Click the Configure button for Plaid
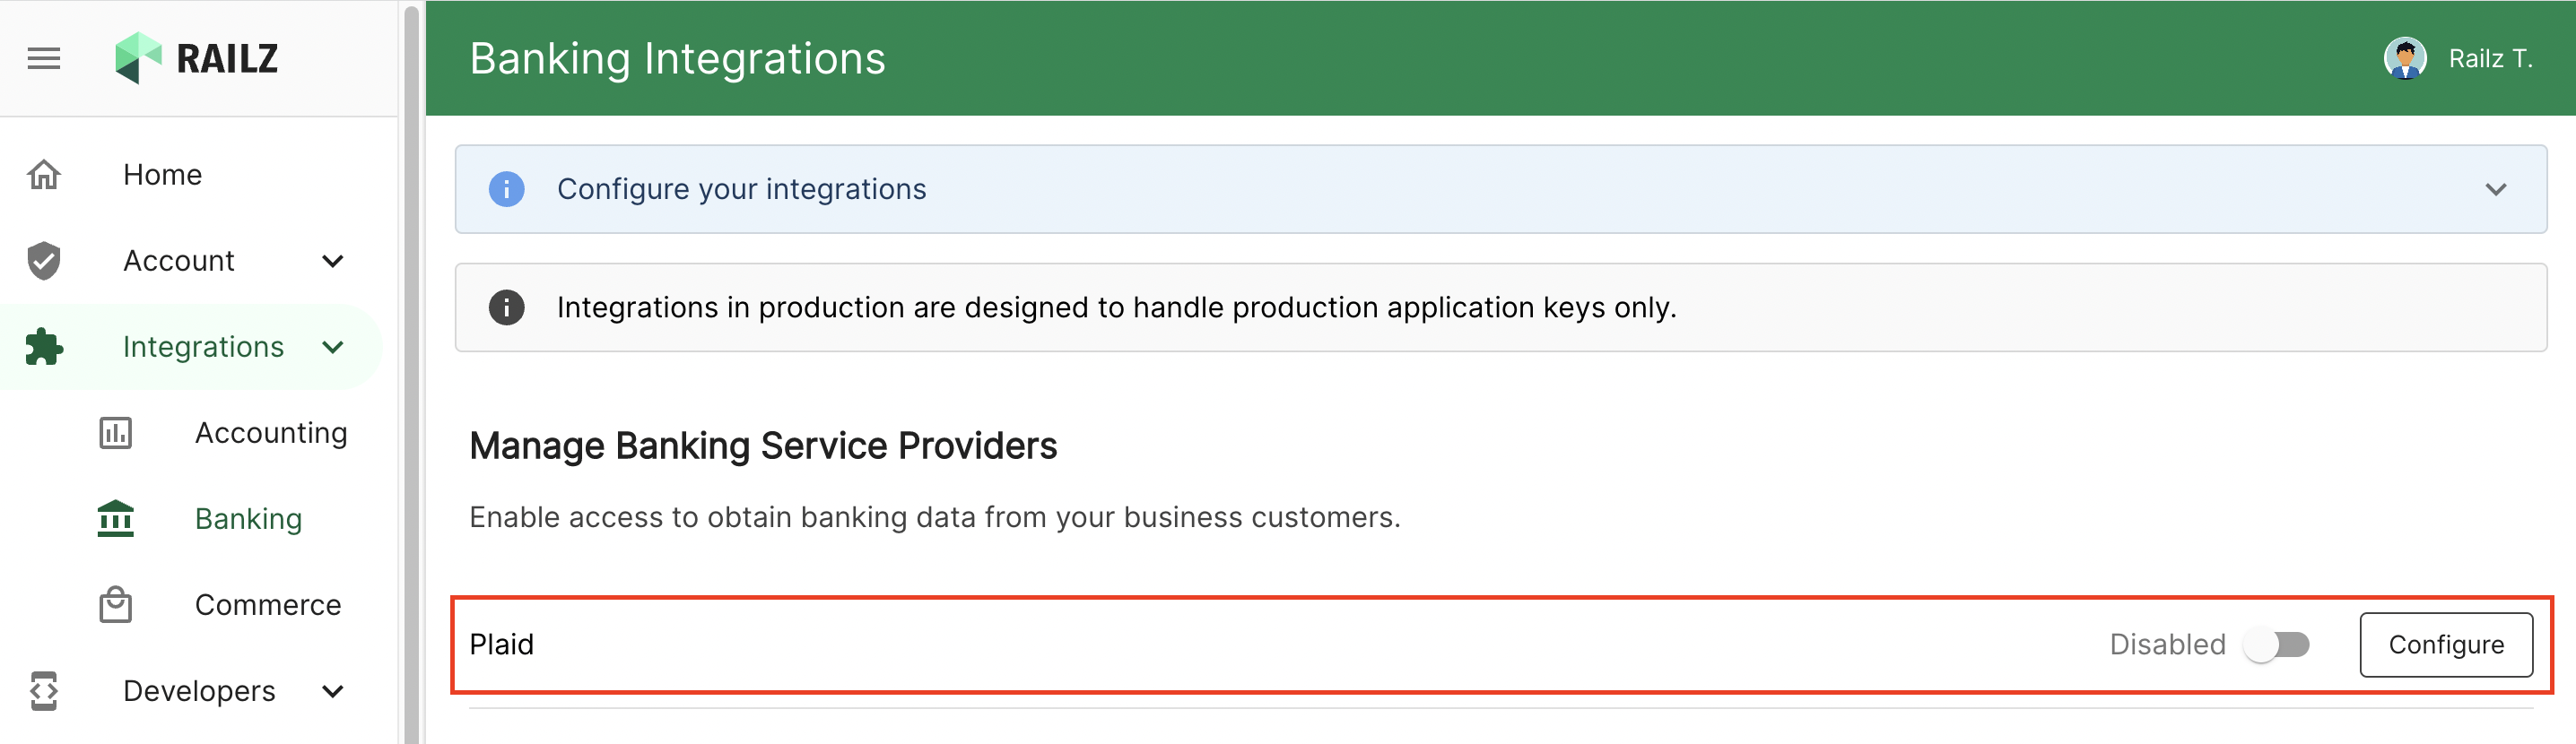 (x=2446, y=645)
